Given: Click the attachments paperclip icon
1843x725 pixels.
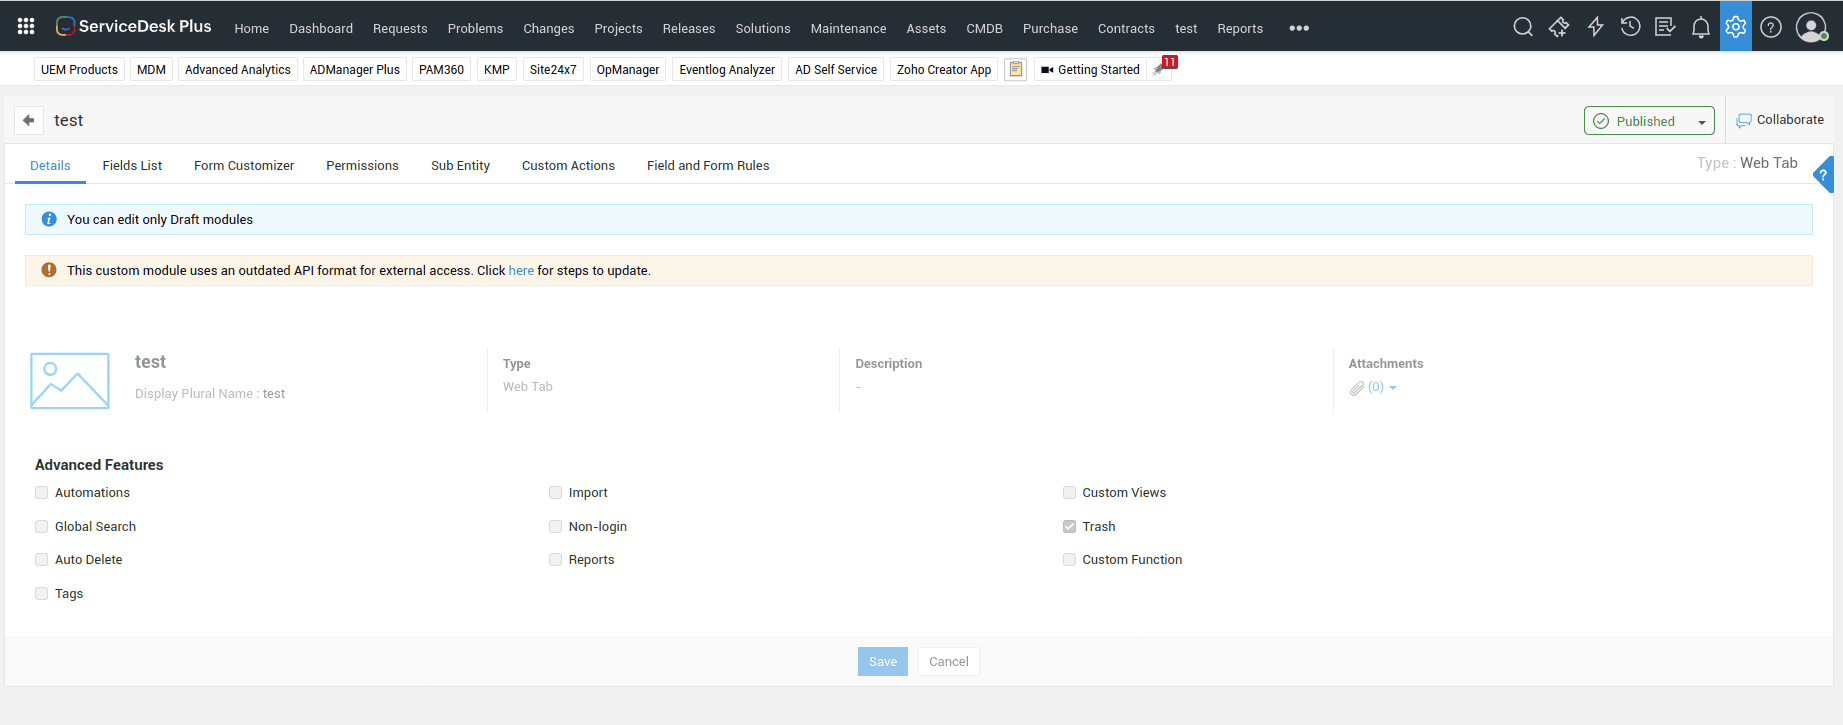Looking at the screenshot, I should 1356,388.
